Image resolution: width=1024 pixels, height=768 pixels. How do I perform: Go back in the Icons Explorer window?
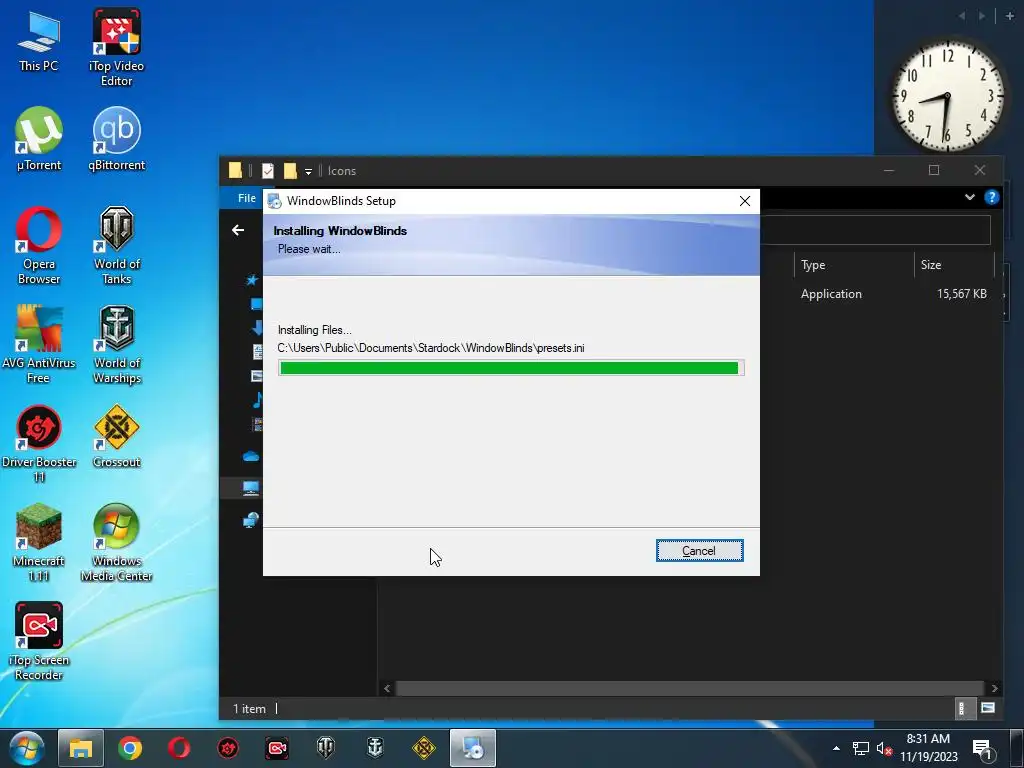[x=238, y=230]
